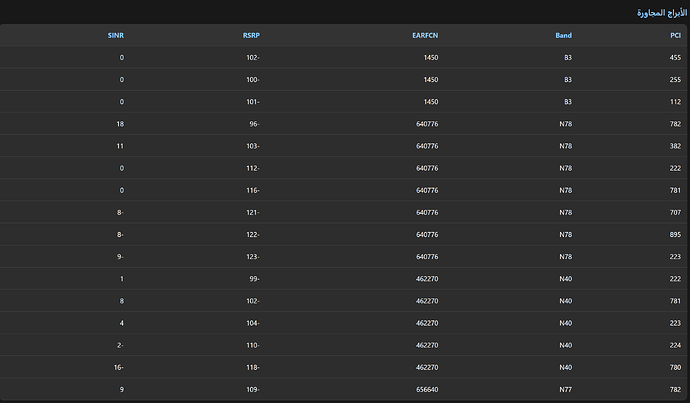Viewport: 690px width, 403px height.
Task: Sort by the EARFCN column header
Action: coord(425,35)
